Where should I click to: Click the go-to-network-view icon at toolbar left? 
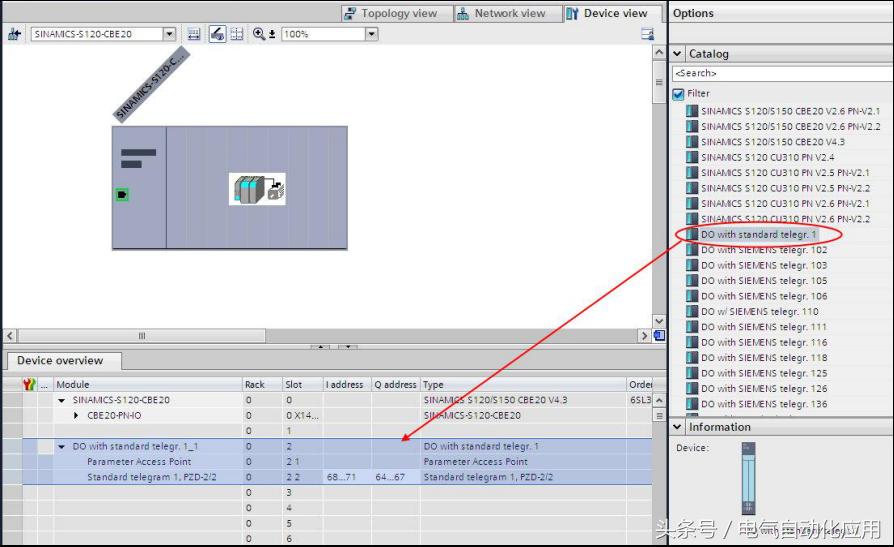click(14, 34)
